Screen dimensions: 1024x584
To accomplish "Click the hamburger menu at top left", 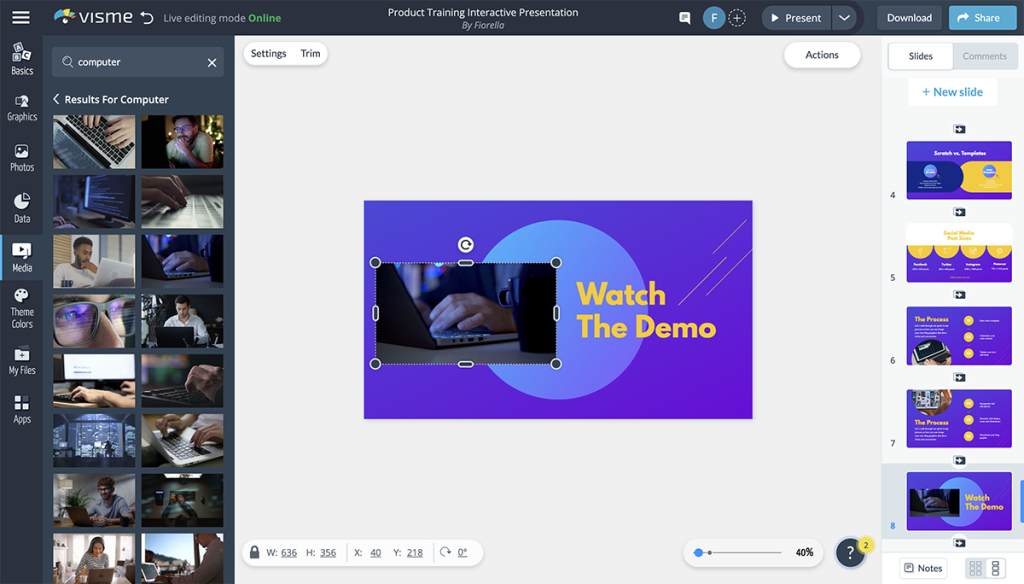I will pos(21,17).
